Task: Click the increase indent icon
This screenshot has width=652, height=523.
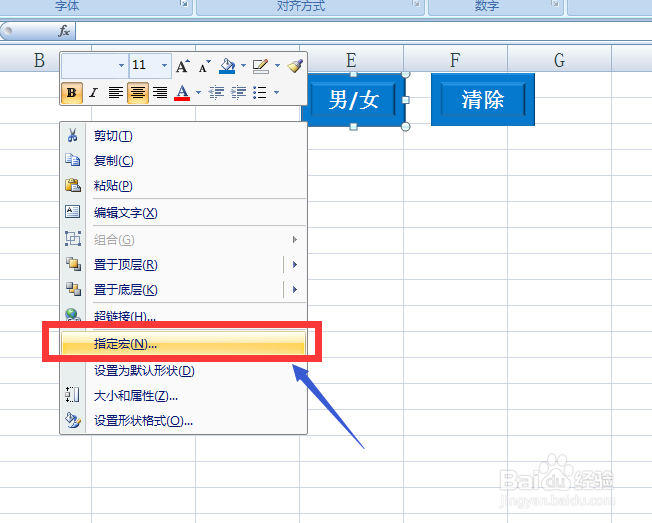Action: 238,92
